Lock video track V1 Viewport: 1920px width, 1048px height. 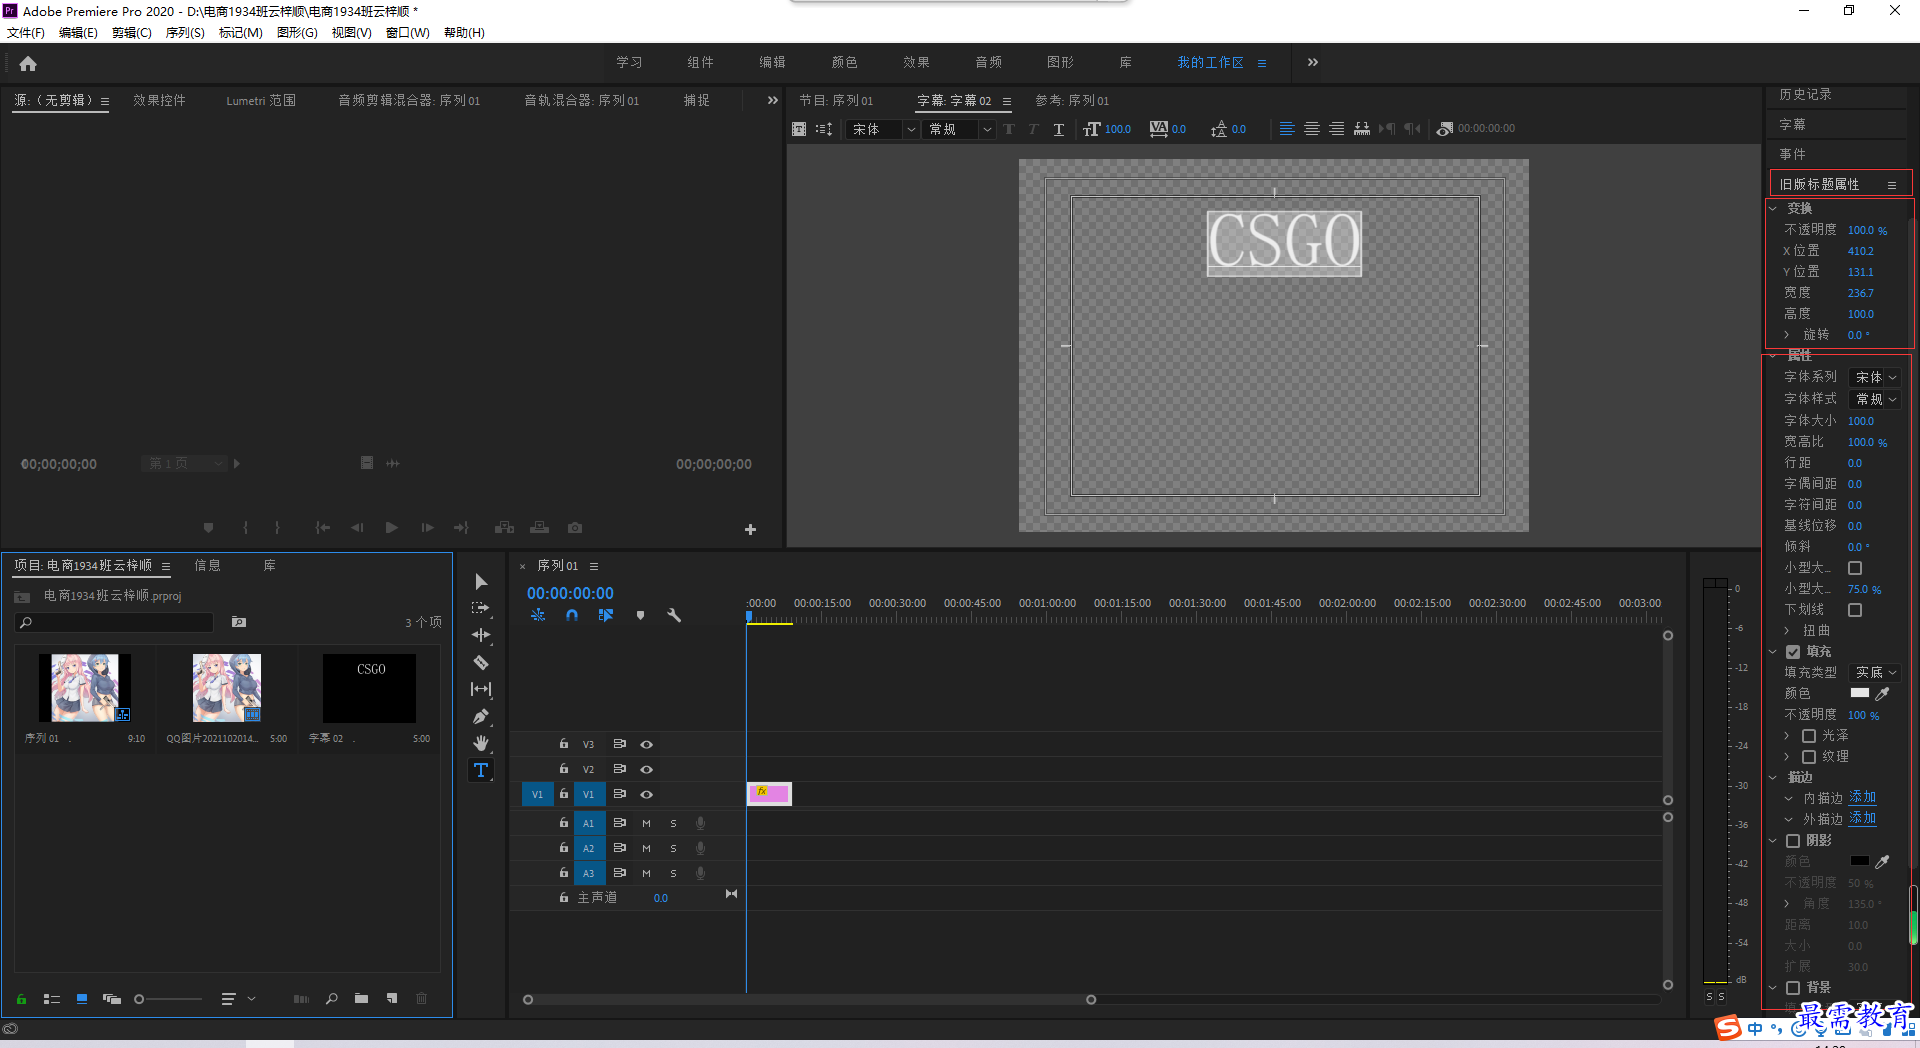[x=564, y=793]
